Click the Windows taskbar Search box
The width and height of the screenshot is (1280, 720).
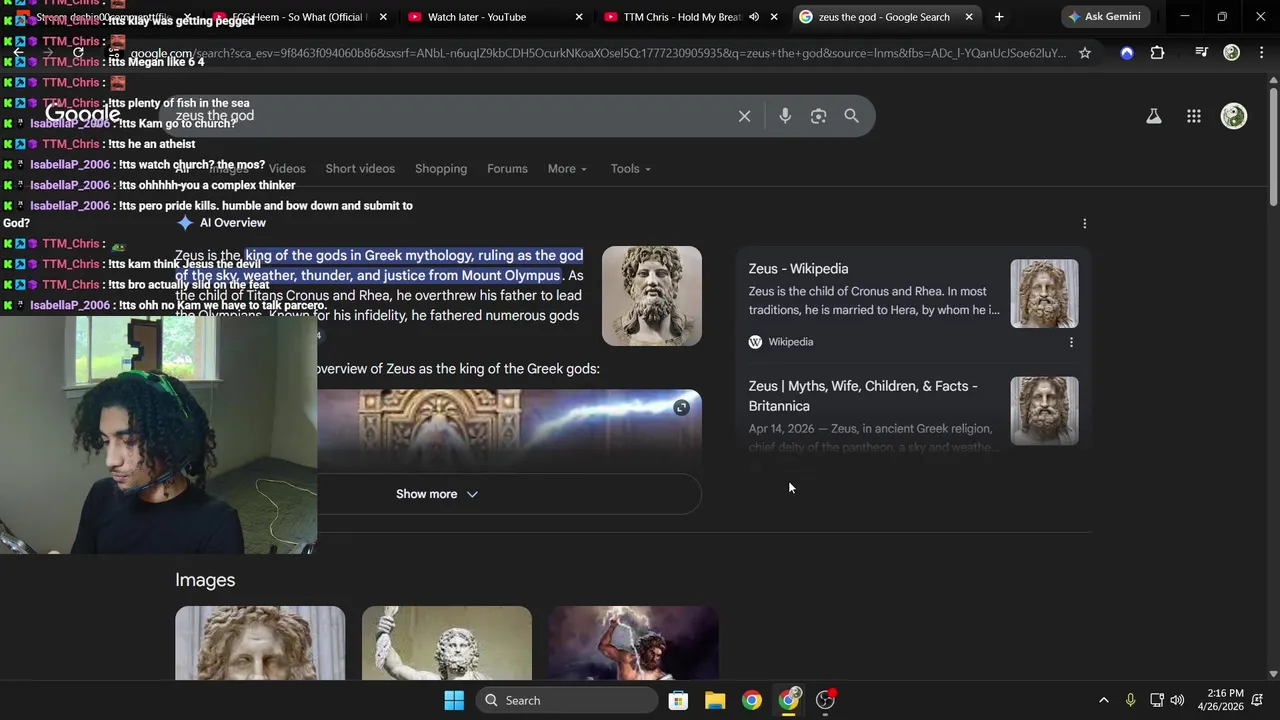point(566,700)
